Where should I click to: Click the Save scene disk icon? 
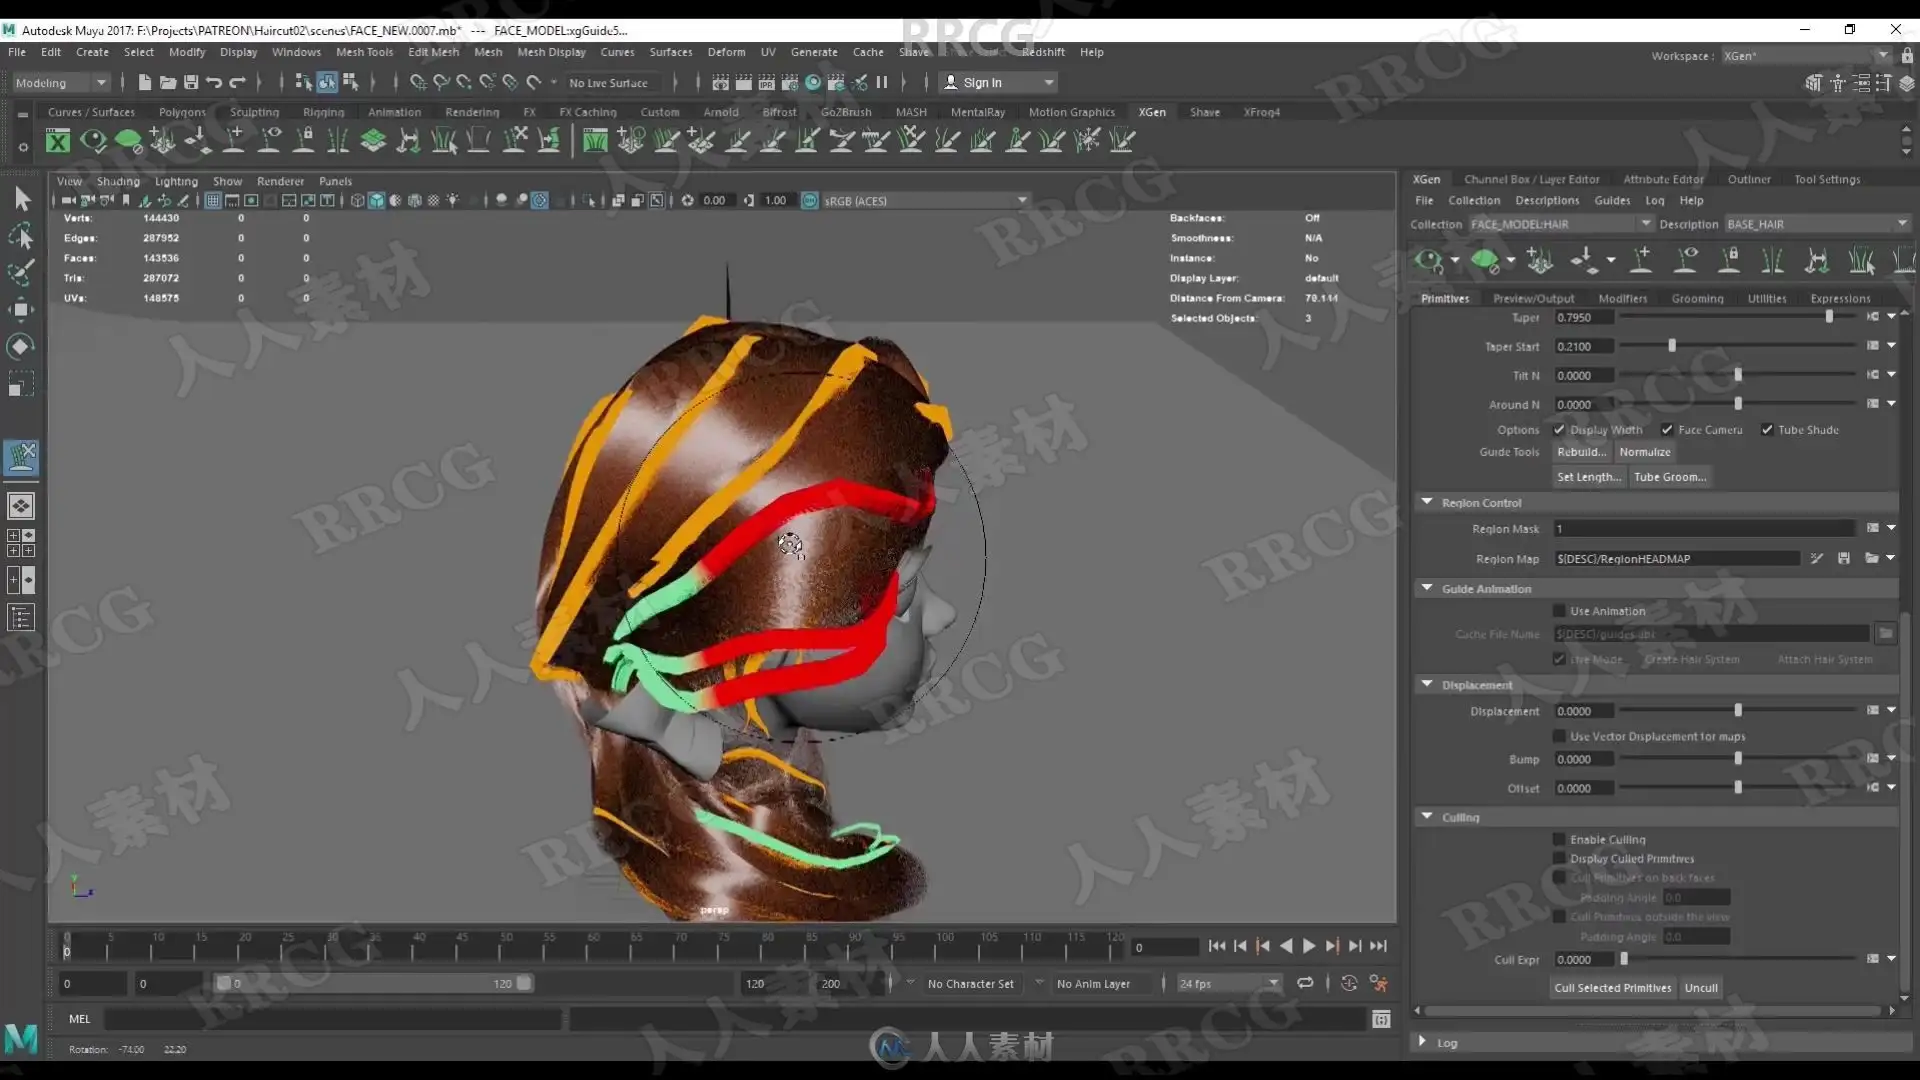pyautogui.click(x=190, y=82)
